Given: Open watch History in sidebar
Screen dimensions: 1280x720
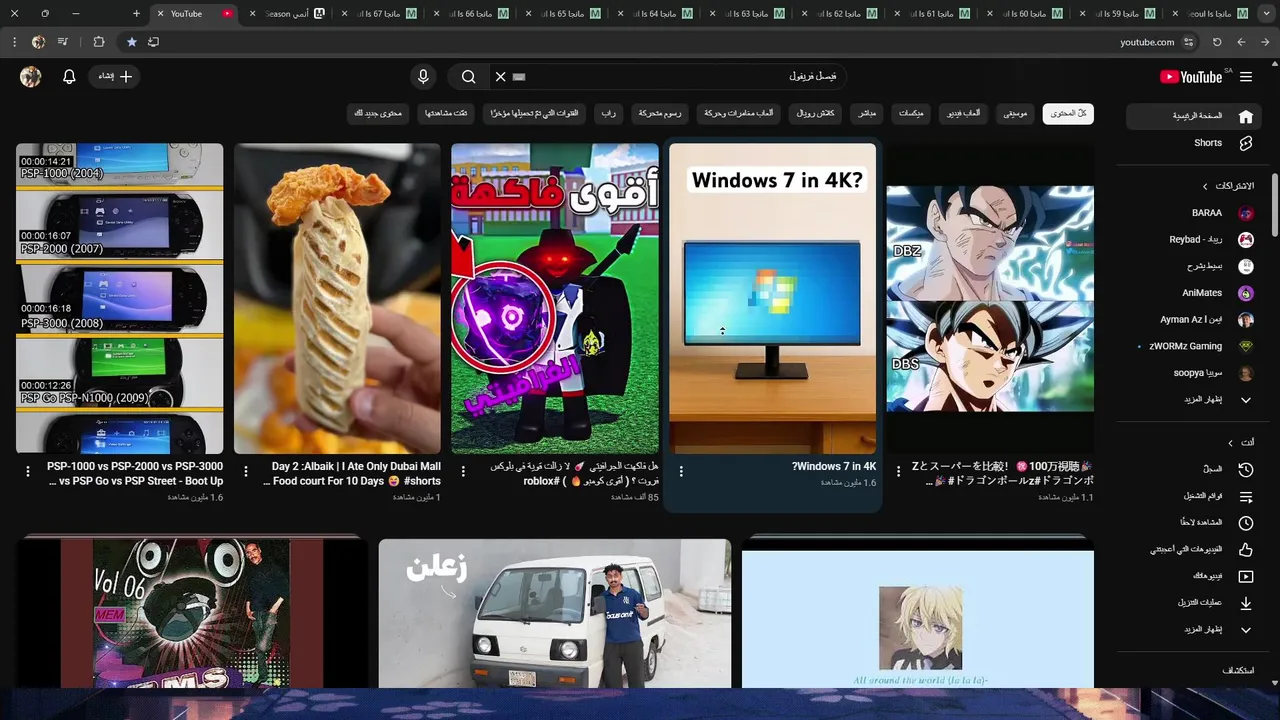Looking at the screenshot, I should point(1192,469).
